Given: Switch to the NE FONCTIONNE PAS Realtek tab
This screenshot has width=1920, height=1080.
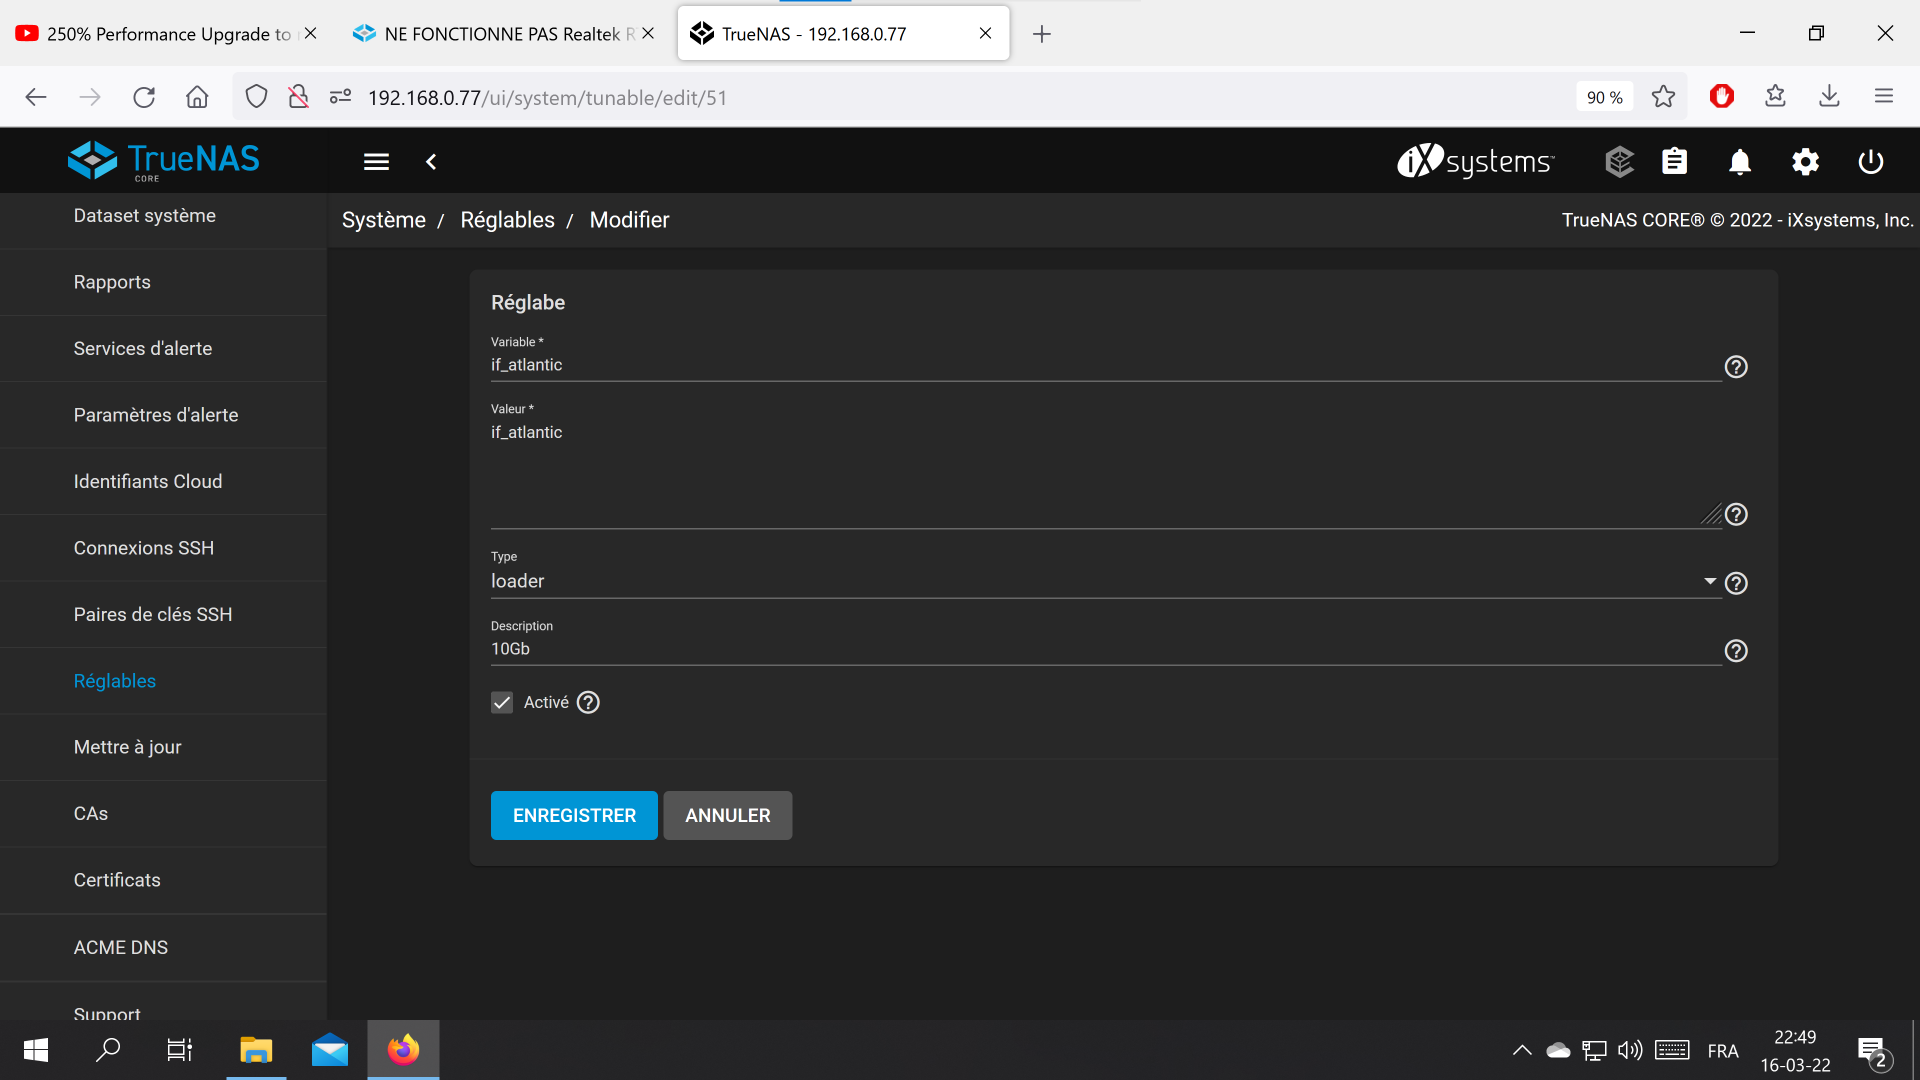Looking at the screenshot, I should [x=505, y=34].
